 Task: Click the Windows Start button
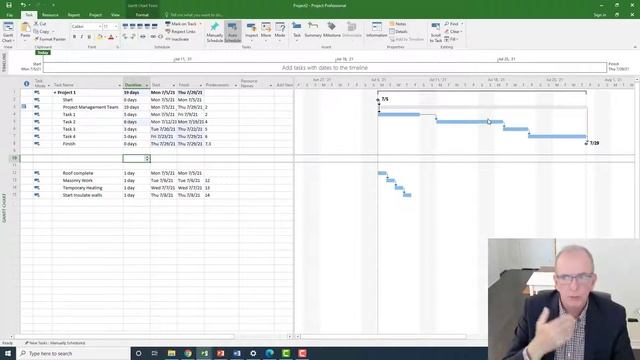[x=8, y=353]
